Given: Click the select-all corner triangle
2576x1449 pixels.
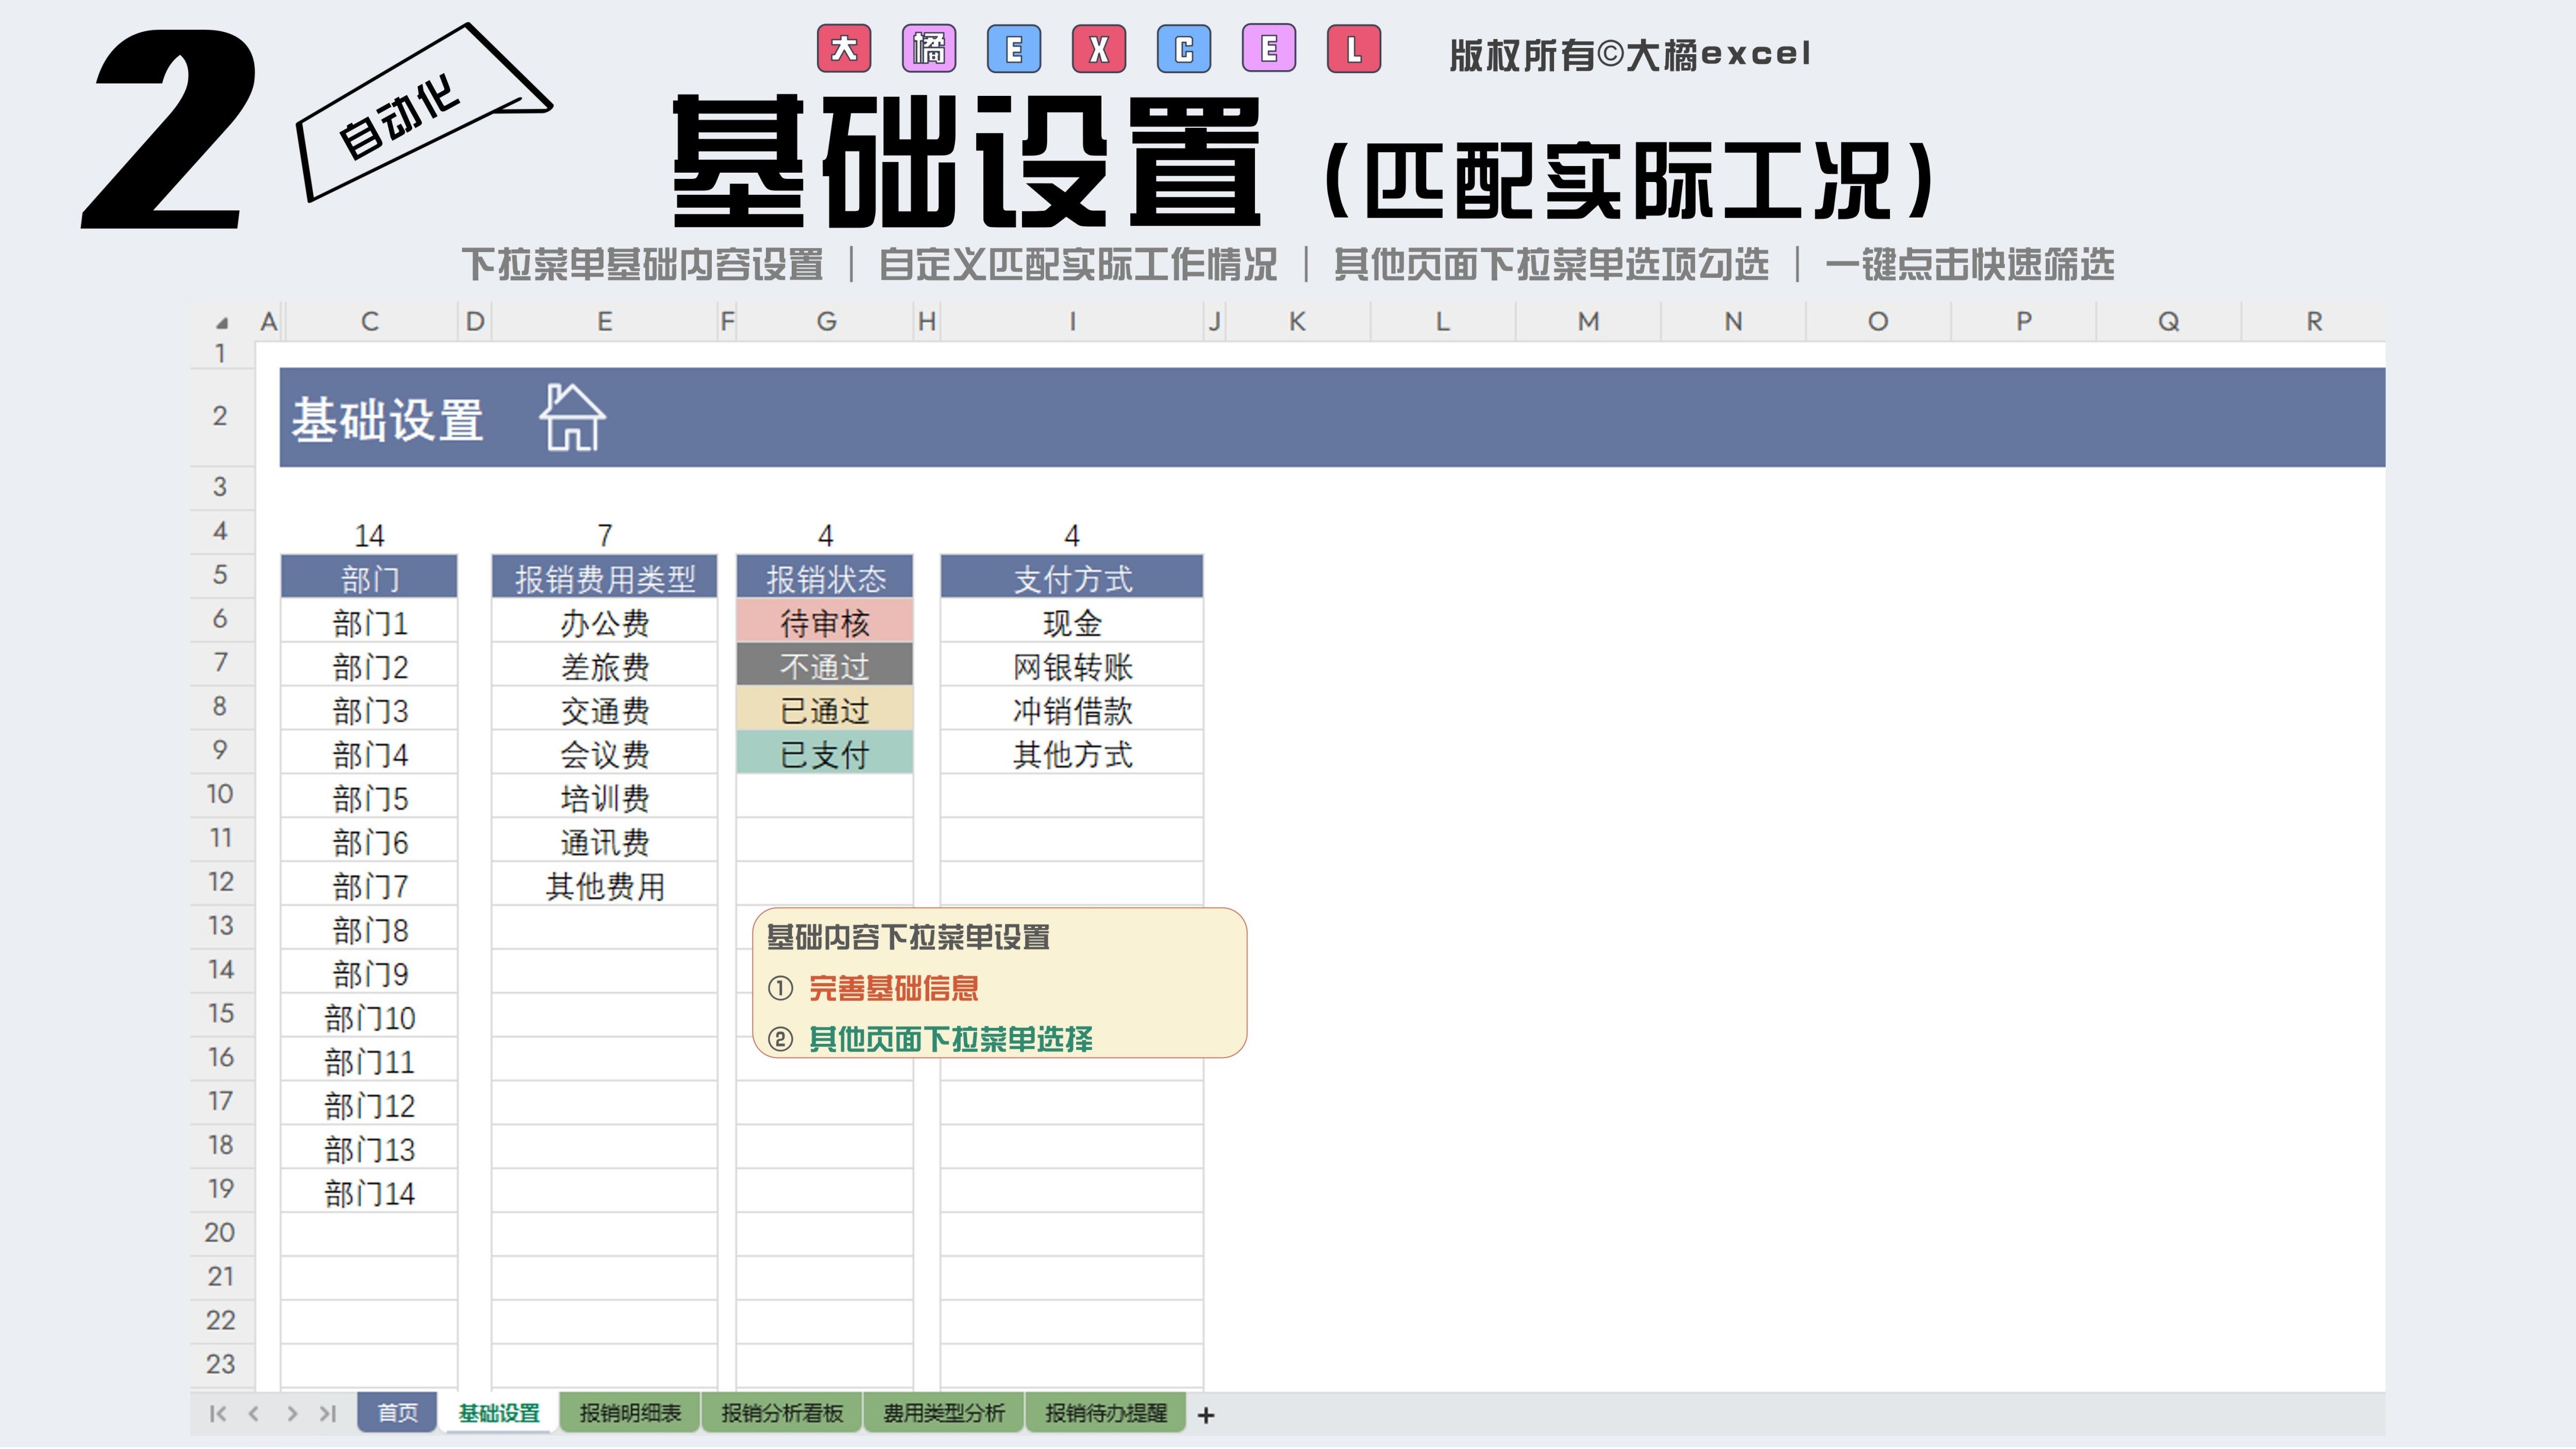Looking at the screenshot, I should [221, 322].
